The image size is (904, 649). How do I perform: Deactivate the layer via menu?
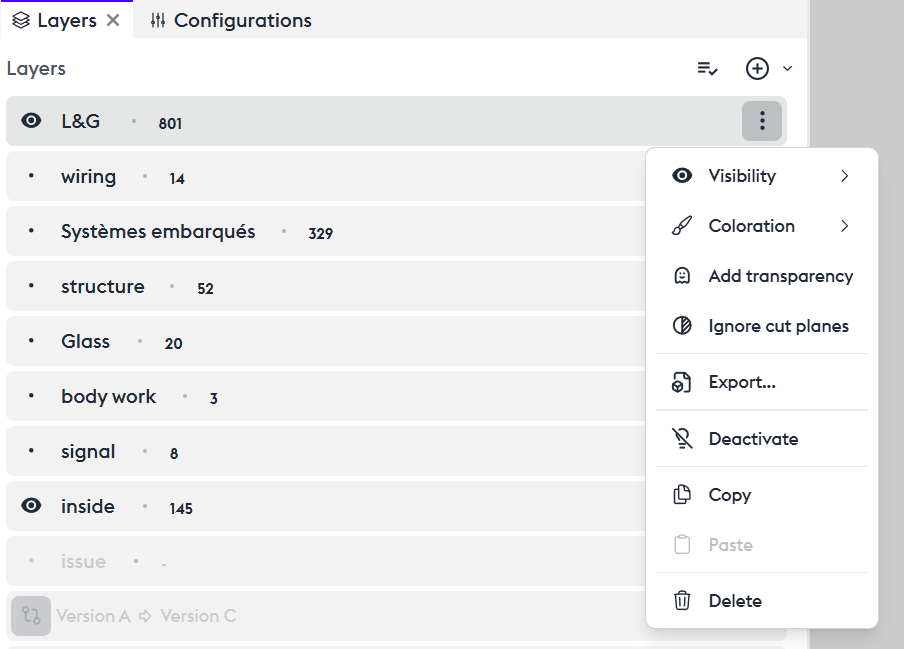(x=752, y=439)
